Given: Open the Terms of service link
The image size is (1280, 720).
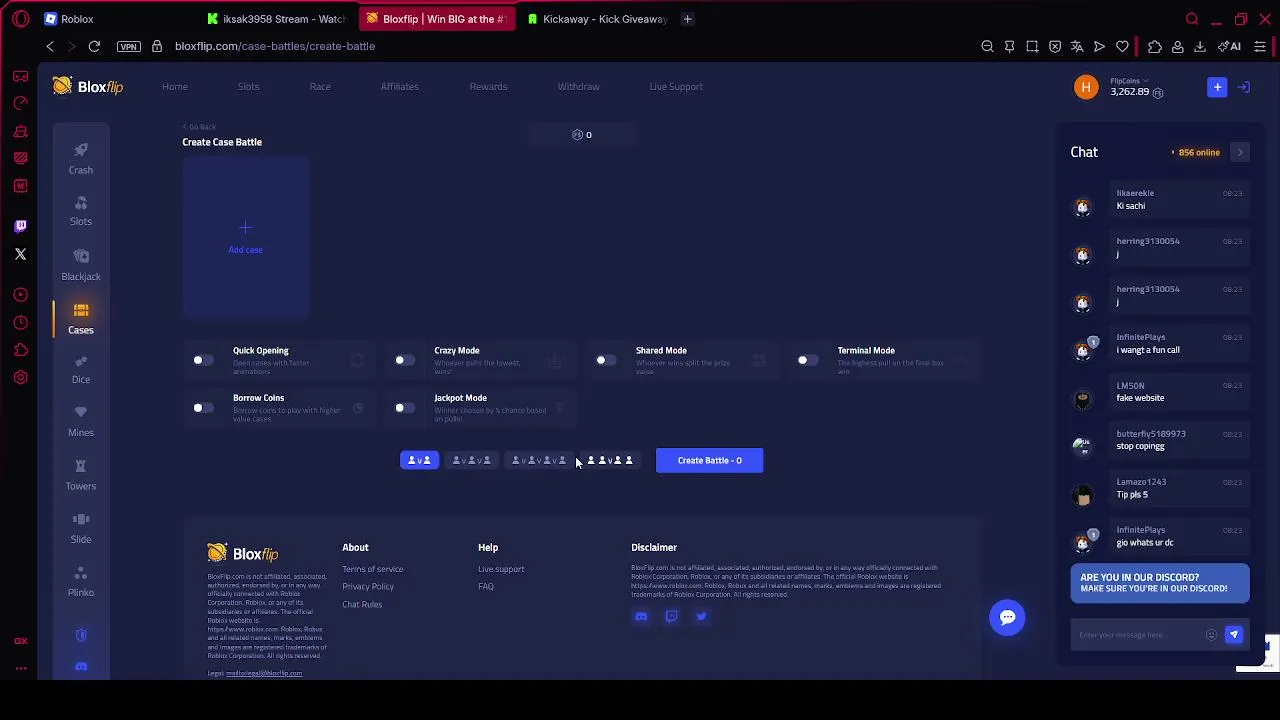Looking at the screenshot, I should pos(373,569).
